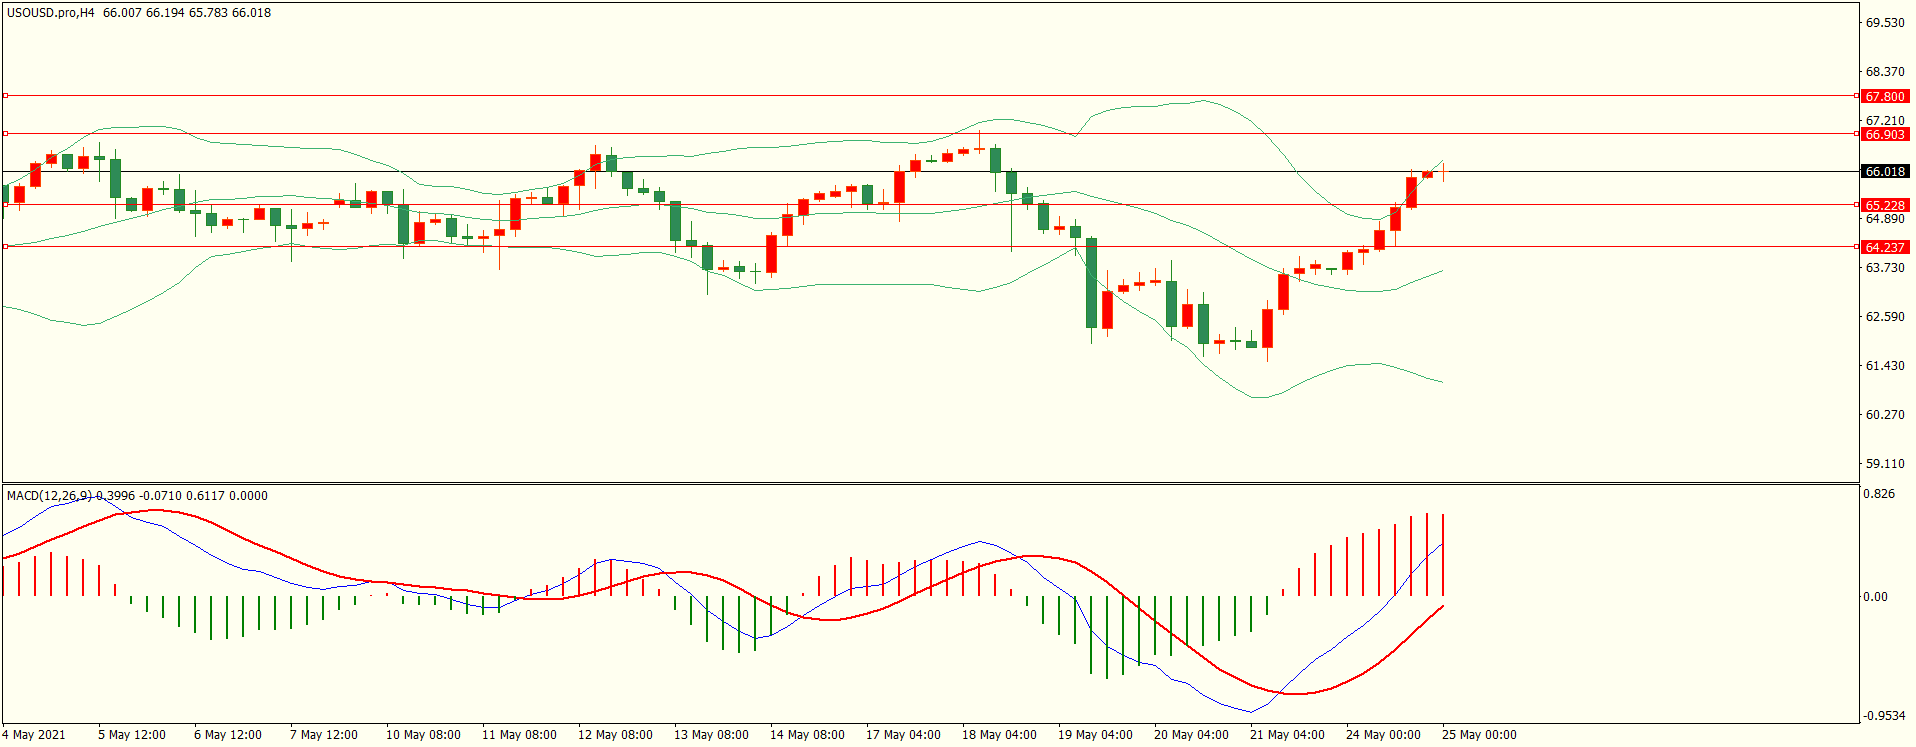Click the 60.270 price axis value

[1885, 415]
